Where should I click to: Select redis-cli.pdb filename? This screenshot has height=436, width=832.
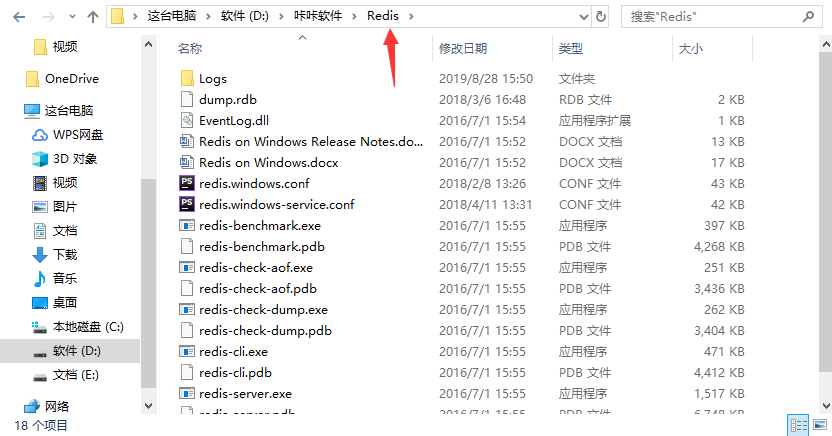pos(236,372)
